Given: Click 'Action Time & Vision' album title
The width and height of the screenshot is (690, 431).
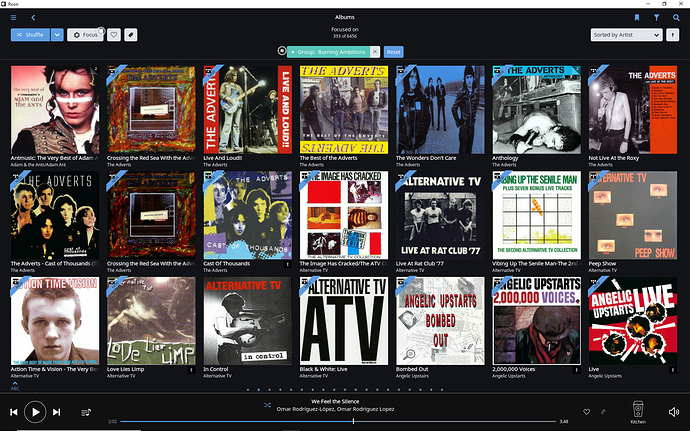Looking at the screenshot, I should (54, 369).
